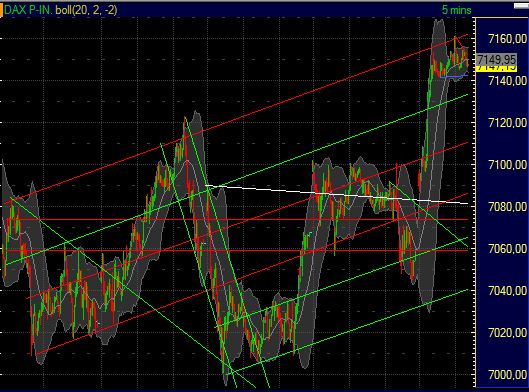Click the DAX P-IN. chart title
The width and height of the screenshot is (529, 392).
coord(28,10)
